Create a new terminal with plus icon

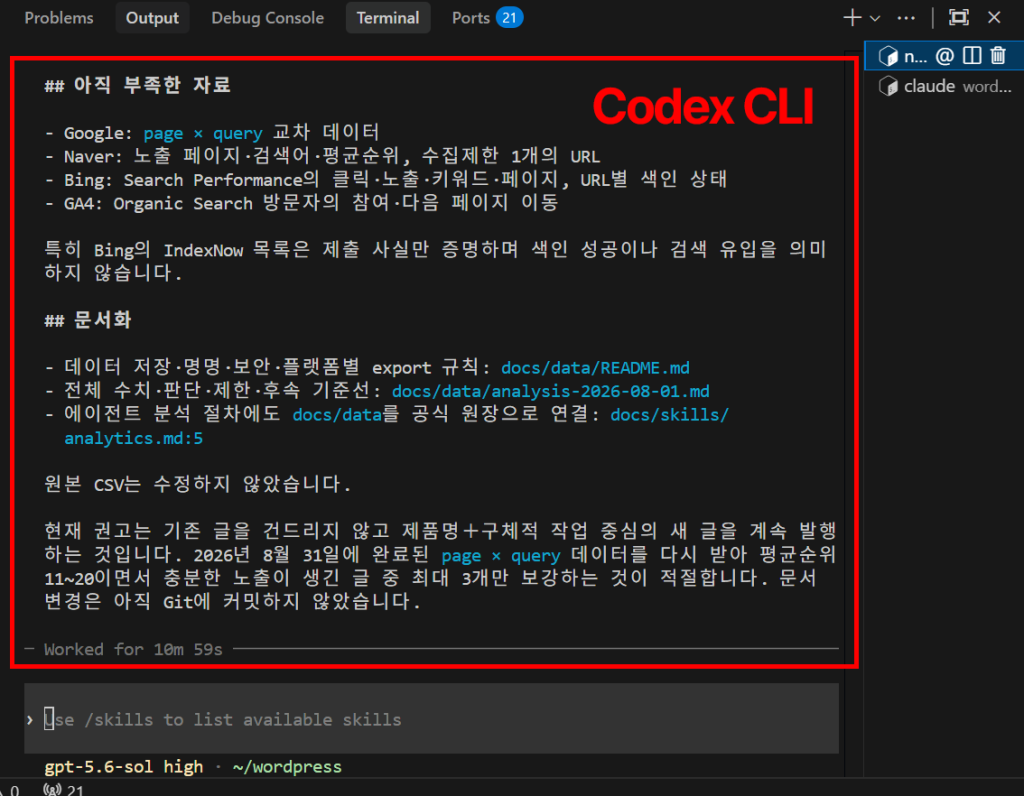[852, 18]
